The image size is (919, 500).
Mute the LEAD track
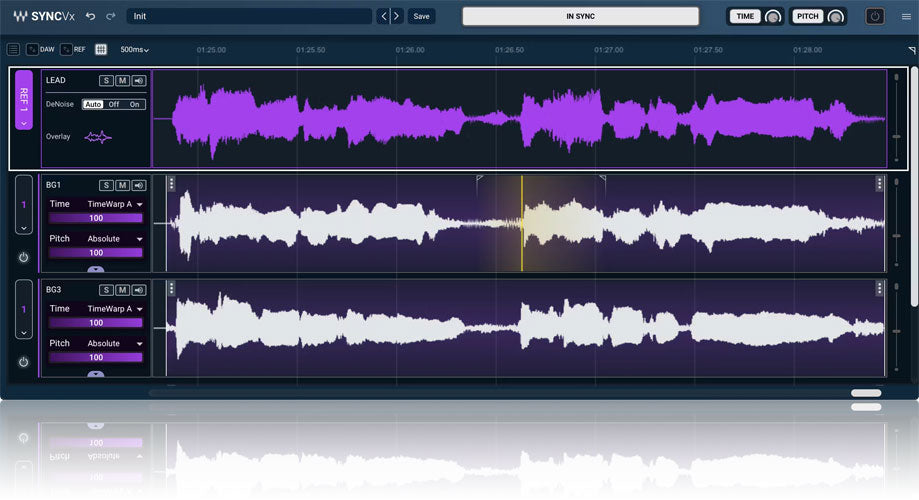122,81
